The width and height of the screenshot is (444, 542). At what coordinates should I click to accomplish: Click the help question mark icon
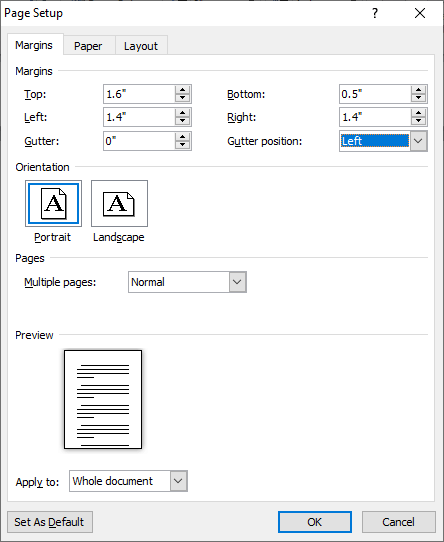pos(375,13)
